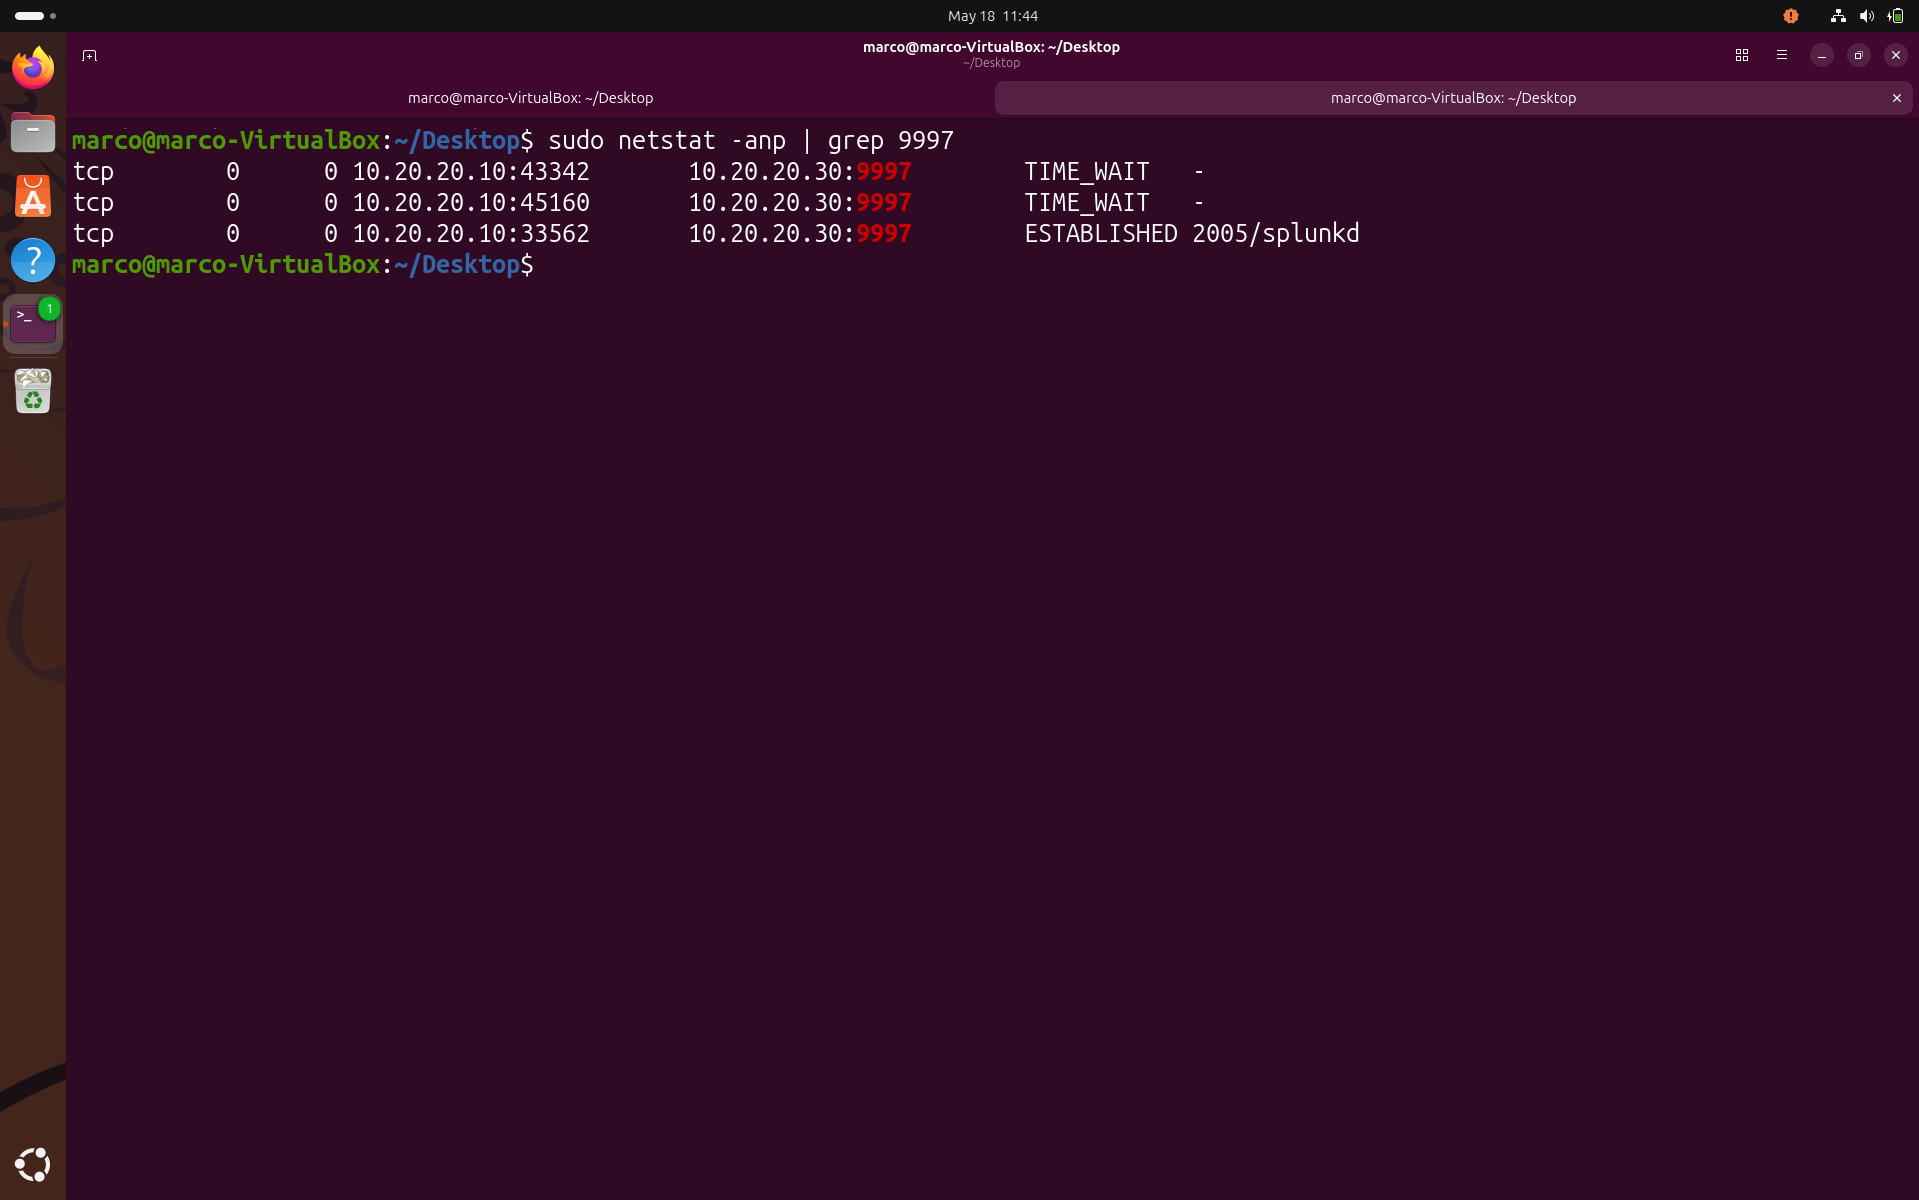Click the command text 'sudo netstat -anp | grep 9997'
Screen dimensions: 1919x1200
751,141
